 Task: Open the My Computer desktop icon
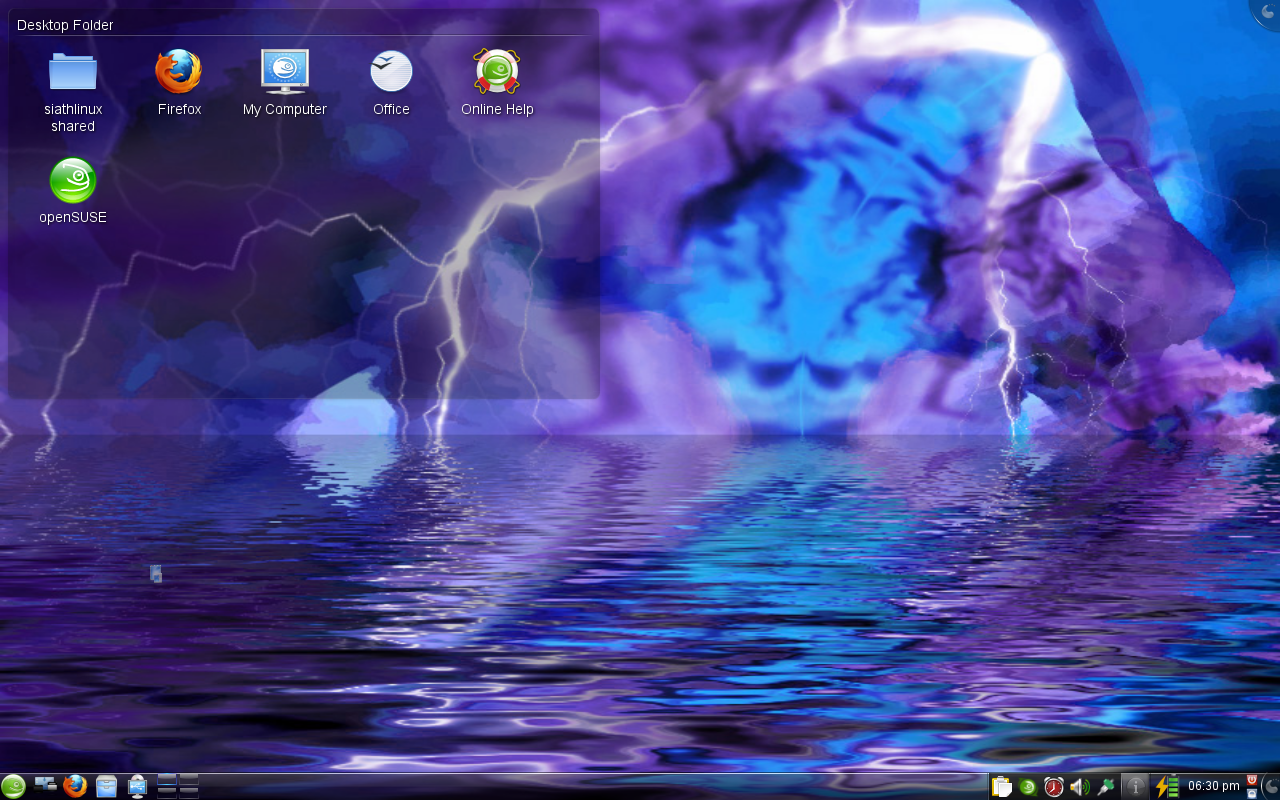(x=285, y=84)
